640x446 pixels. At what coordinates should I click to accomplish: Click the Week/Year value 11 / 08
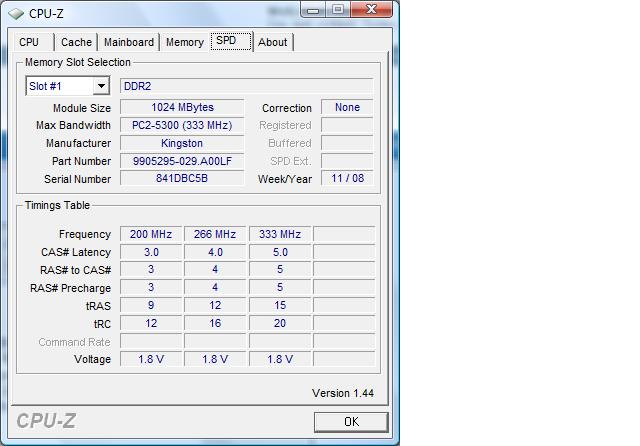point(347,178)
